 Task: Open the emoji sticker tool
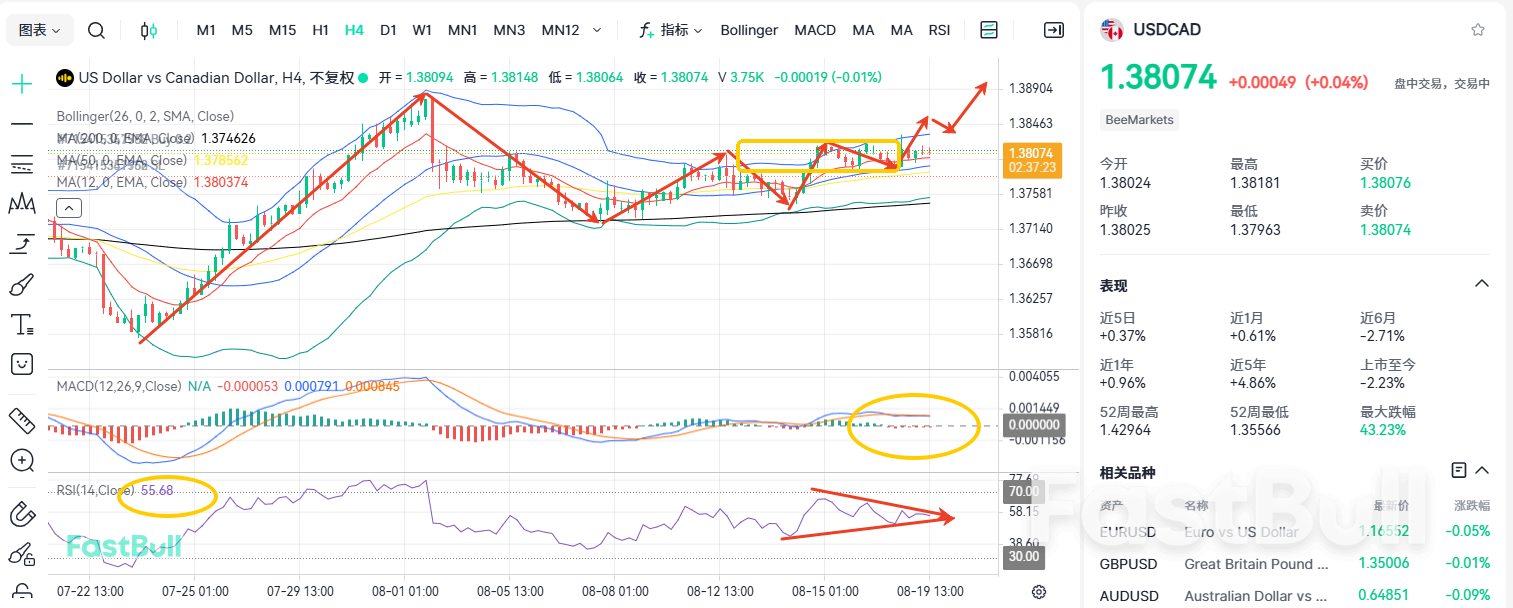pos(21,363)
